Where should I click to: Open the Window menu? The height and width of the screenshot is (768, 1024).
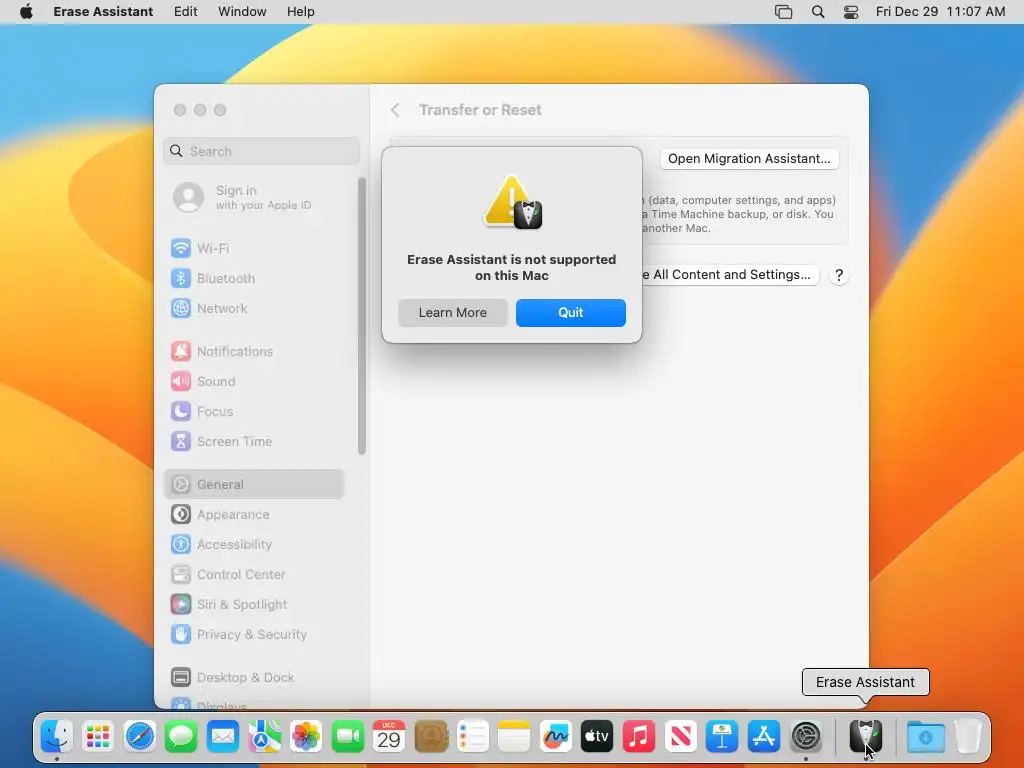click(242, 12)
